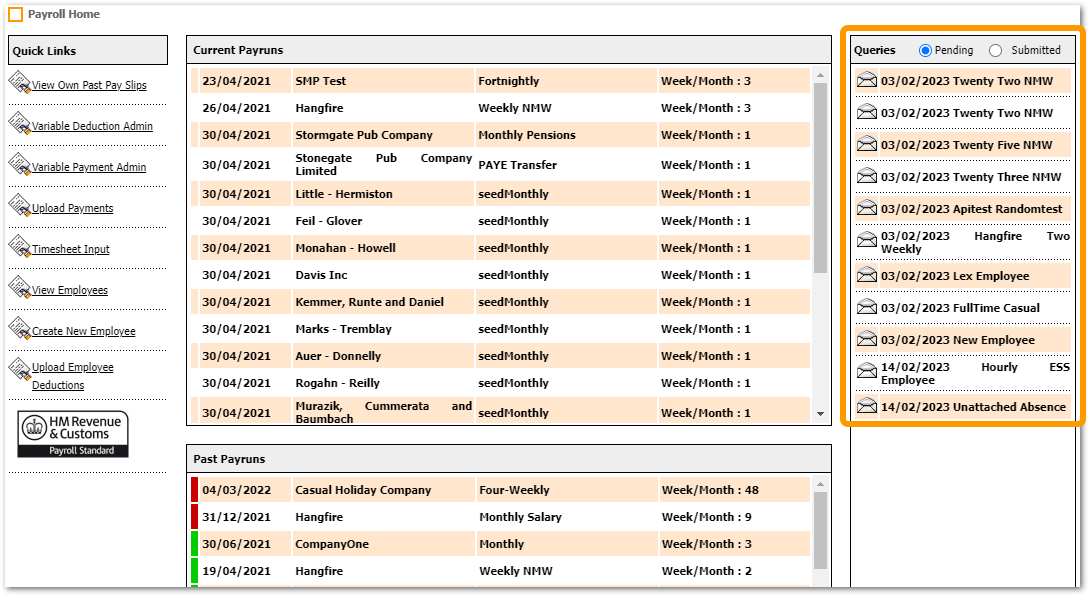Open the View Employees link

(69, 290)
